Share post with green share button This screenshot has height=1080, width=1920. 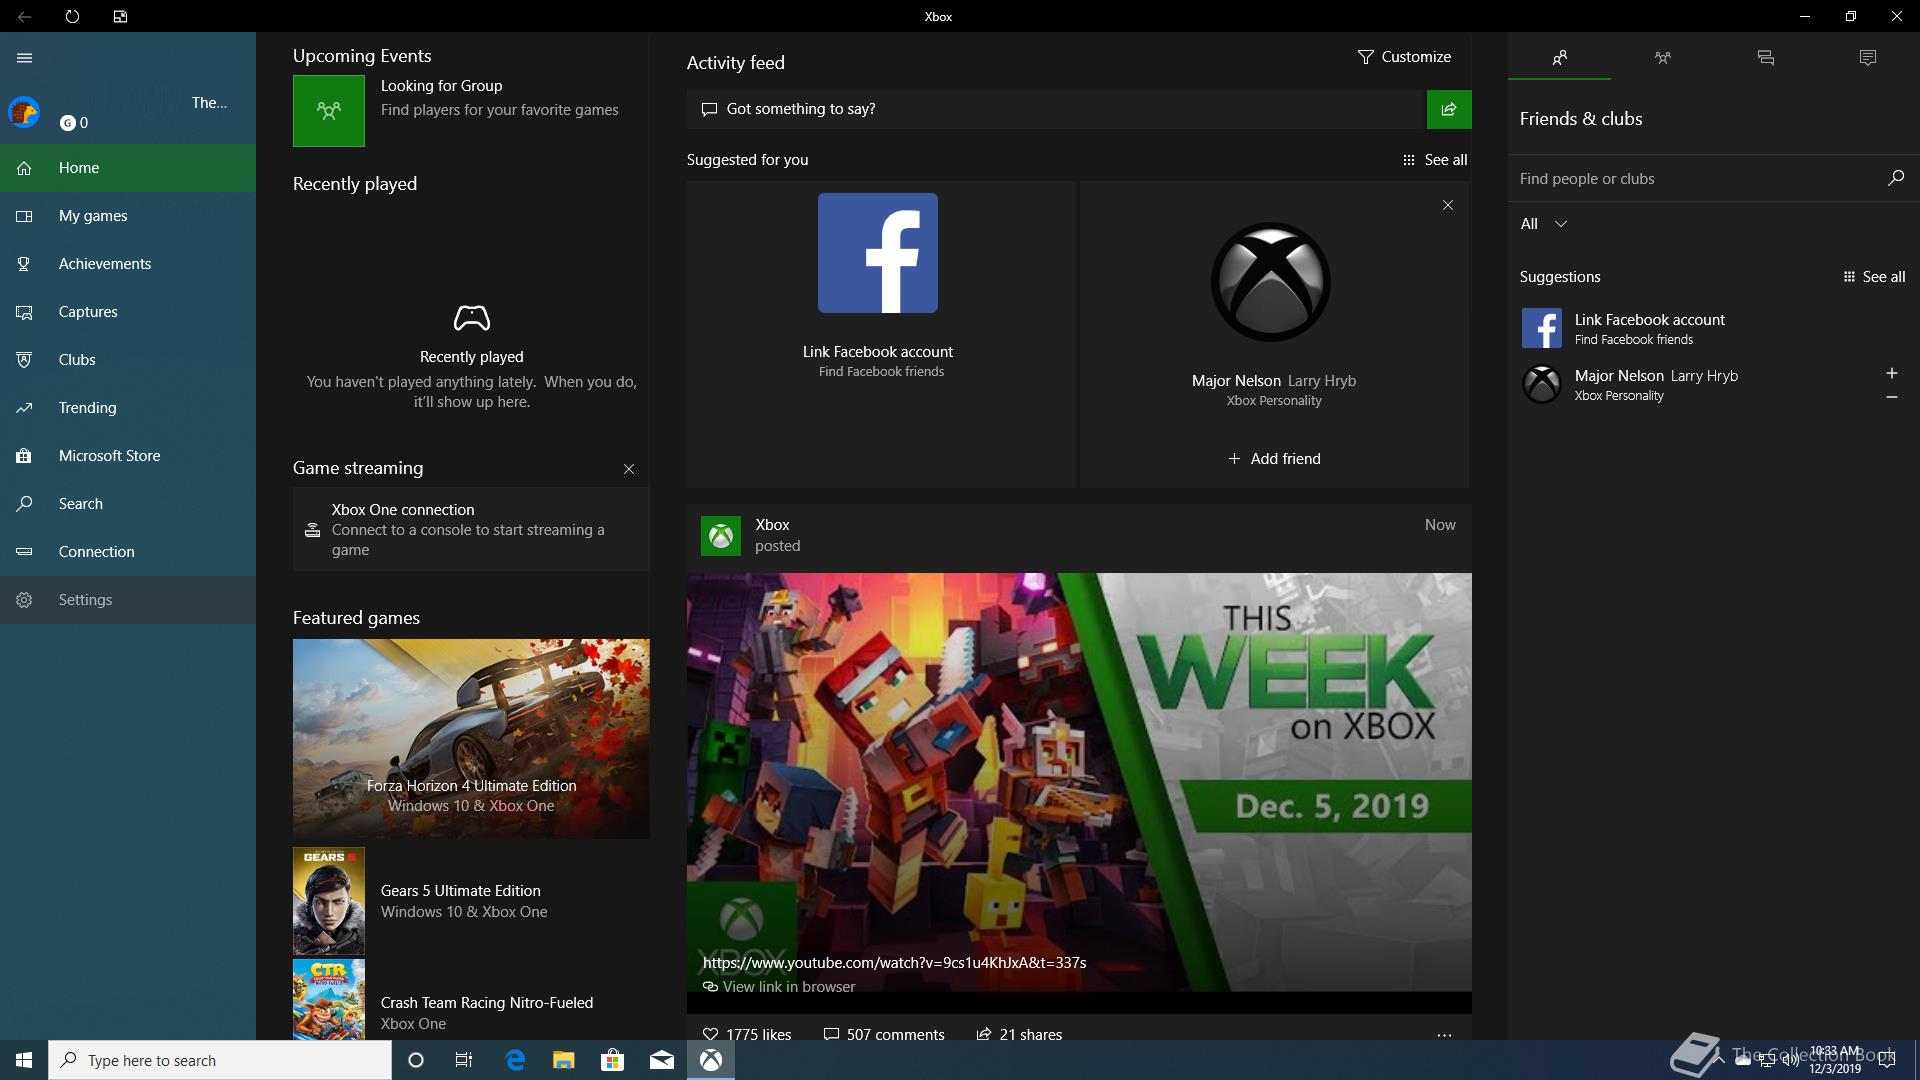1448,109
